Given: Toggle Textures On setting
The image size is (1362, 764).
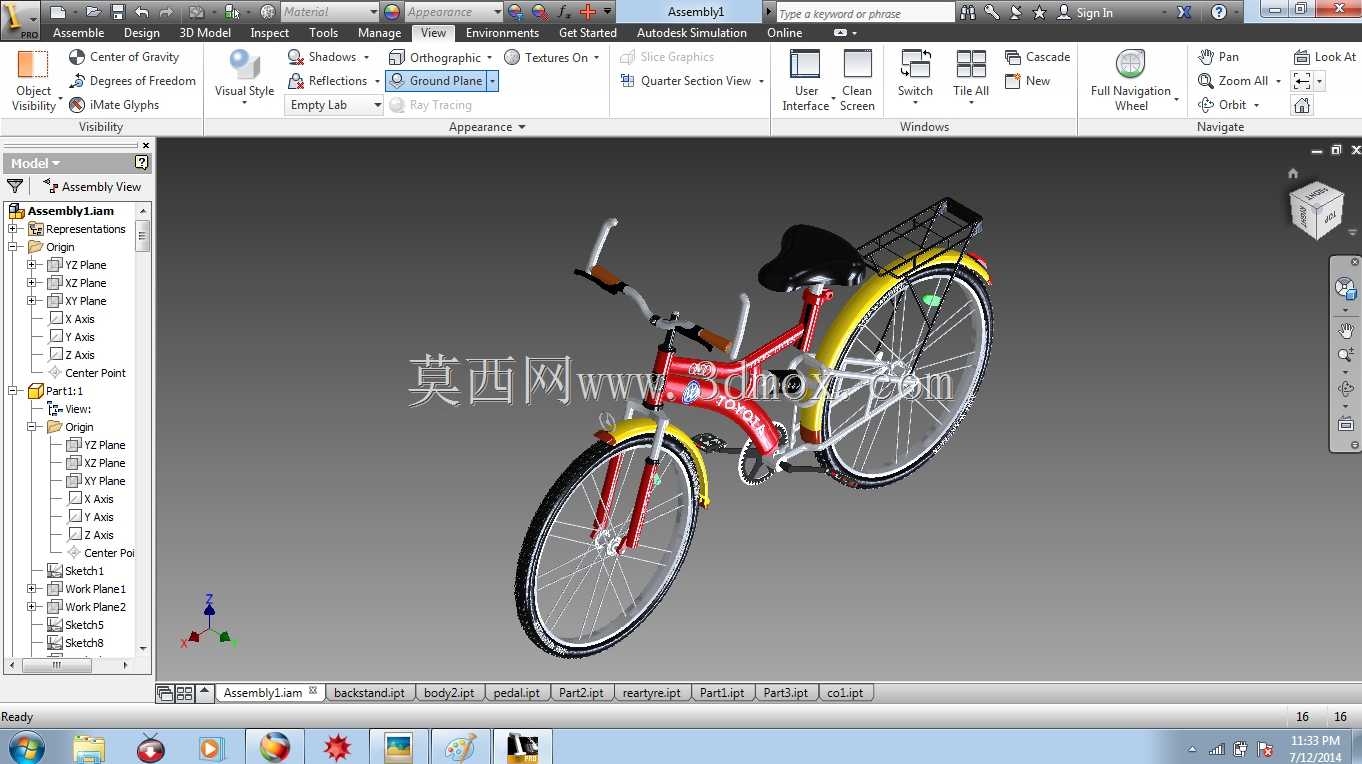Looking at the screenshot, I should [546, 57].
